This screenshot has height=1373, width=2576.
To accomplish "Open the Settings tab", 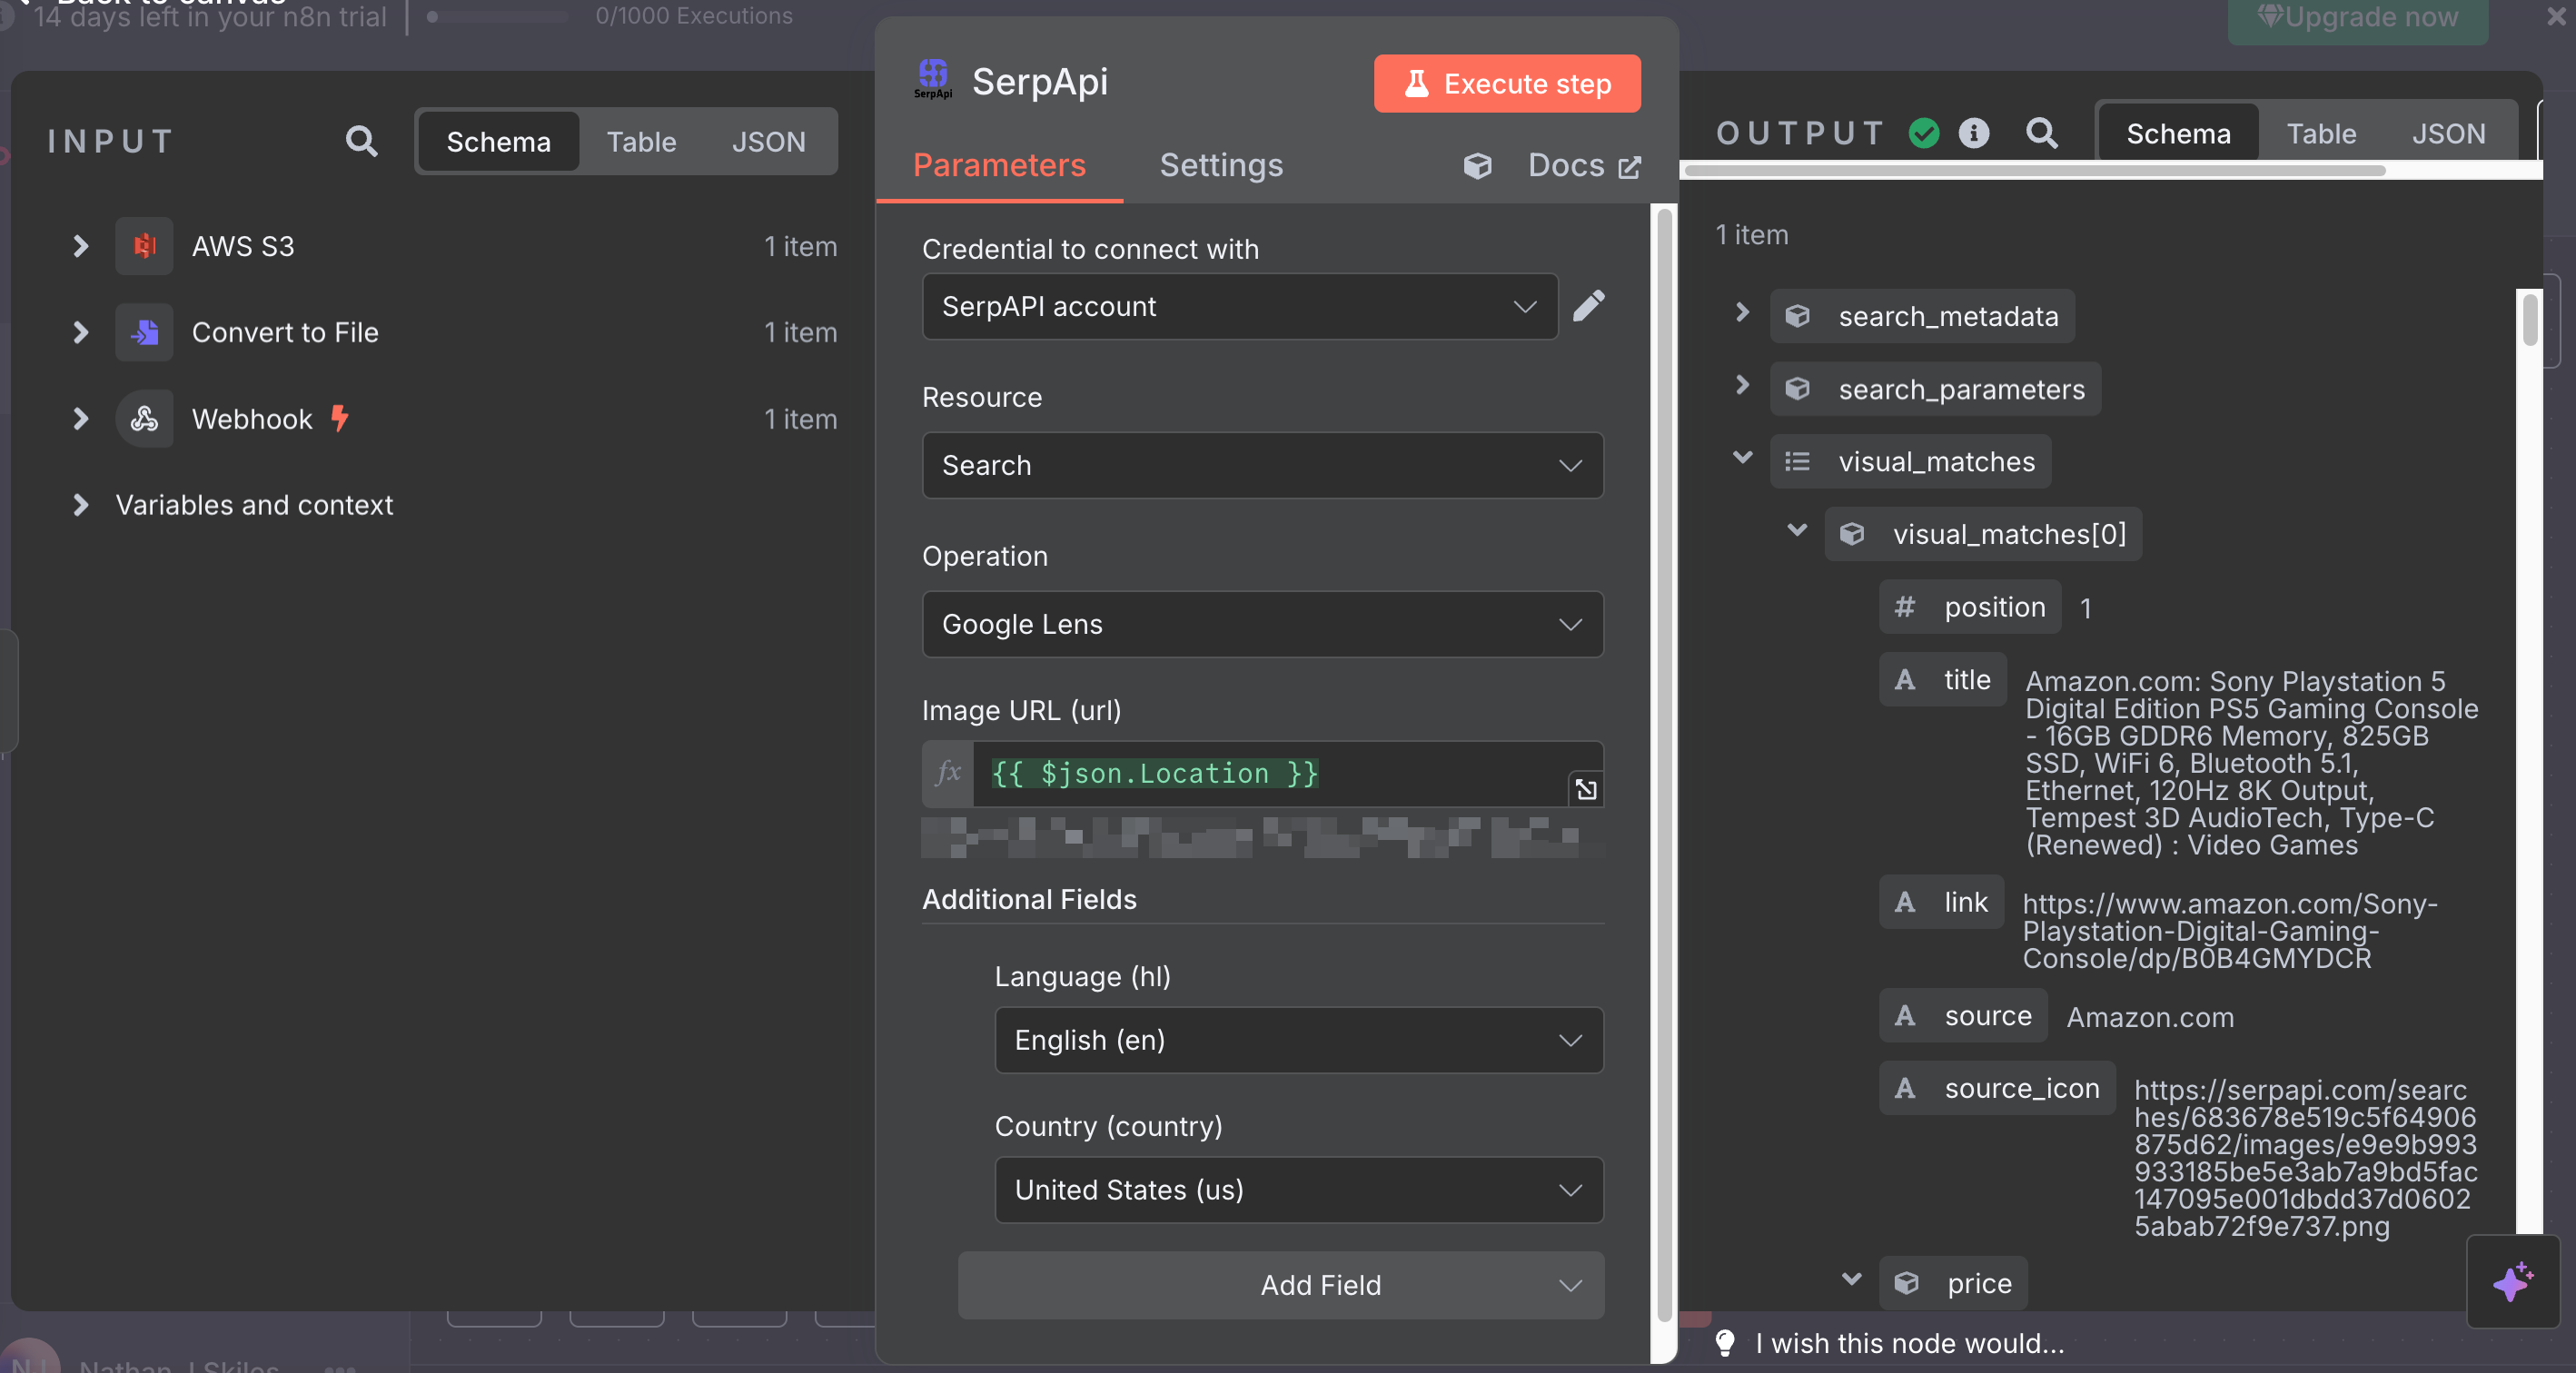I will click(1220, 165).
